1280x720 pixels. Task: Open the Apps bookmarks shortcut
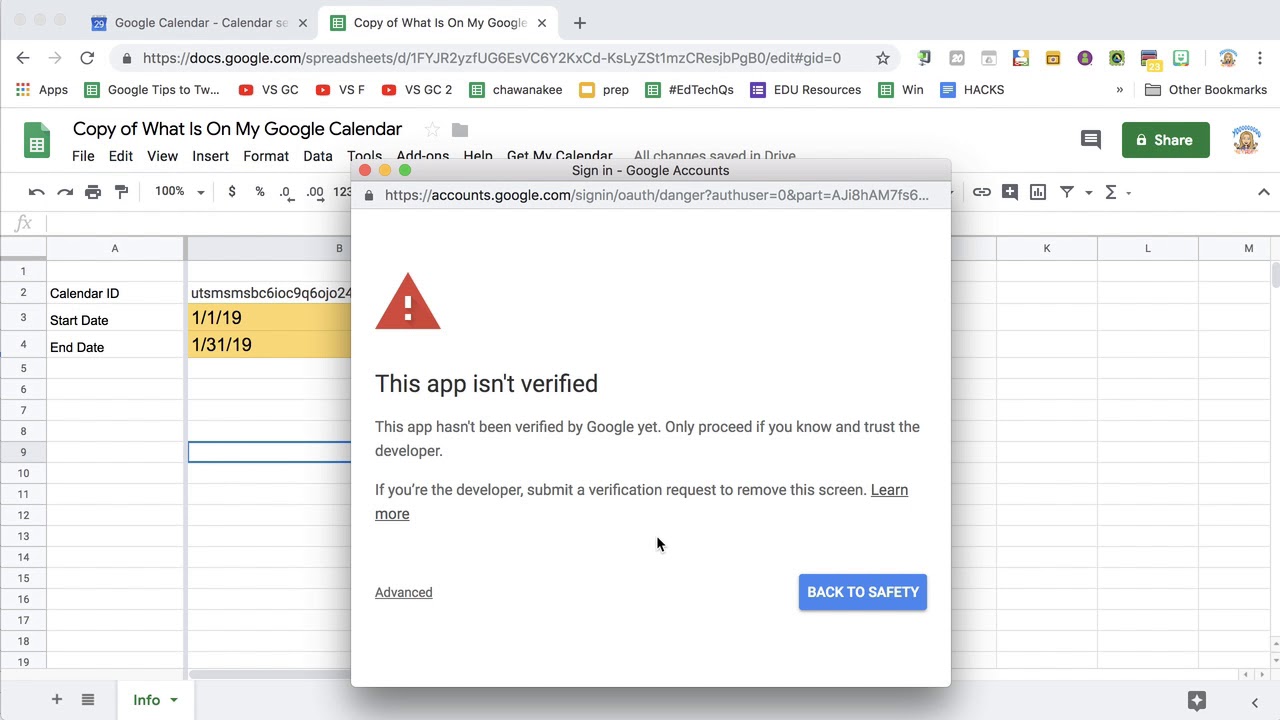tap(42, 89)
